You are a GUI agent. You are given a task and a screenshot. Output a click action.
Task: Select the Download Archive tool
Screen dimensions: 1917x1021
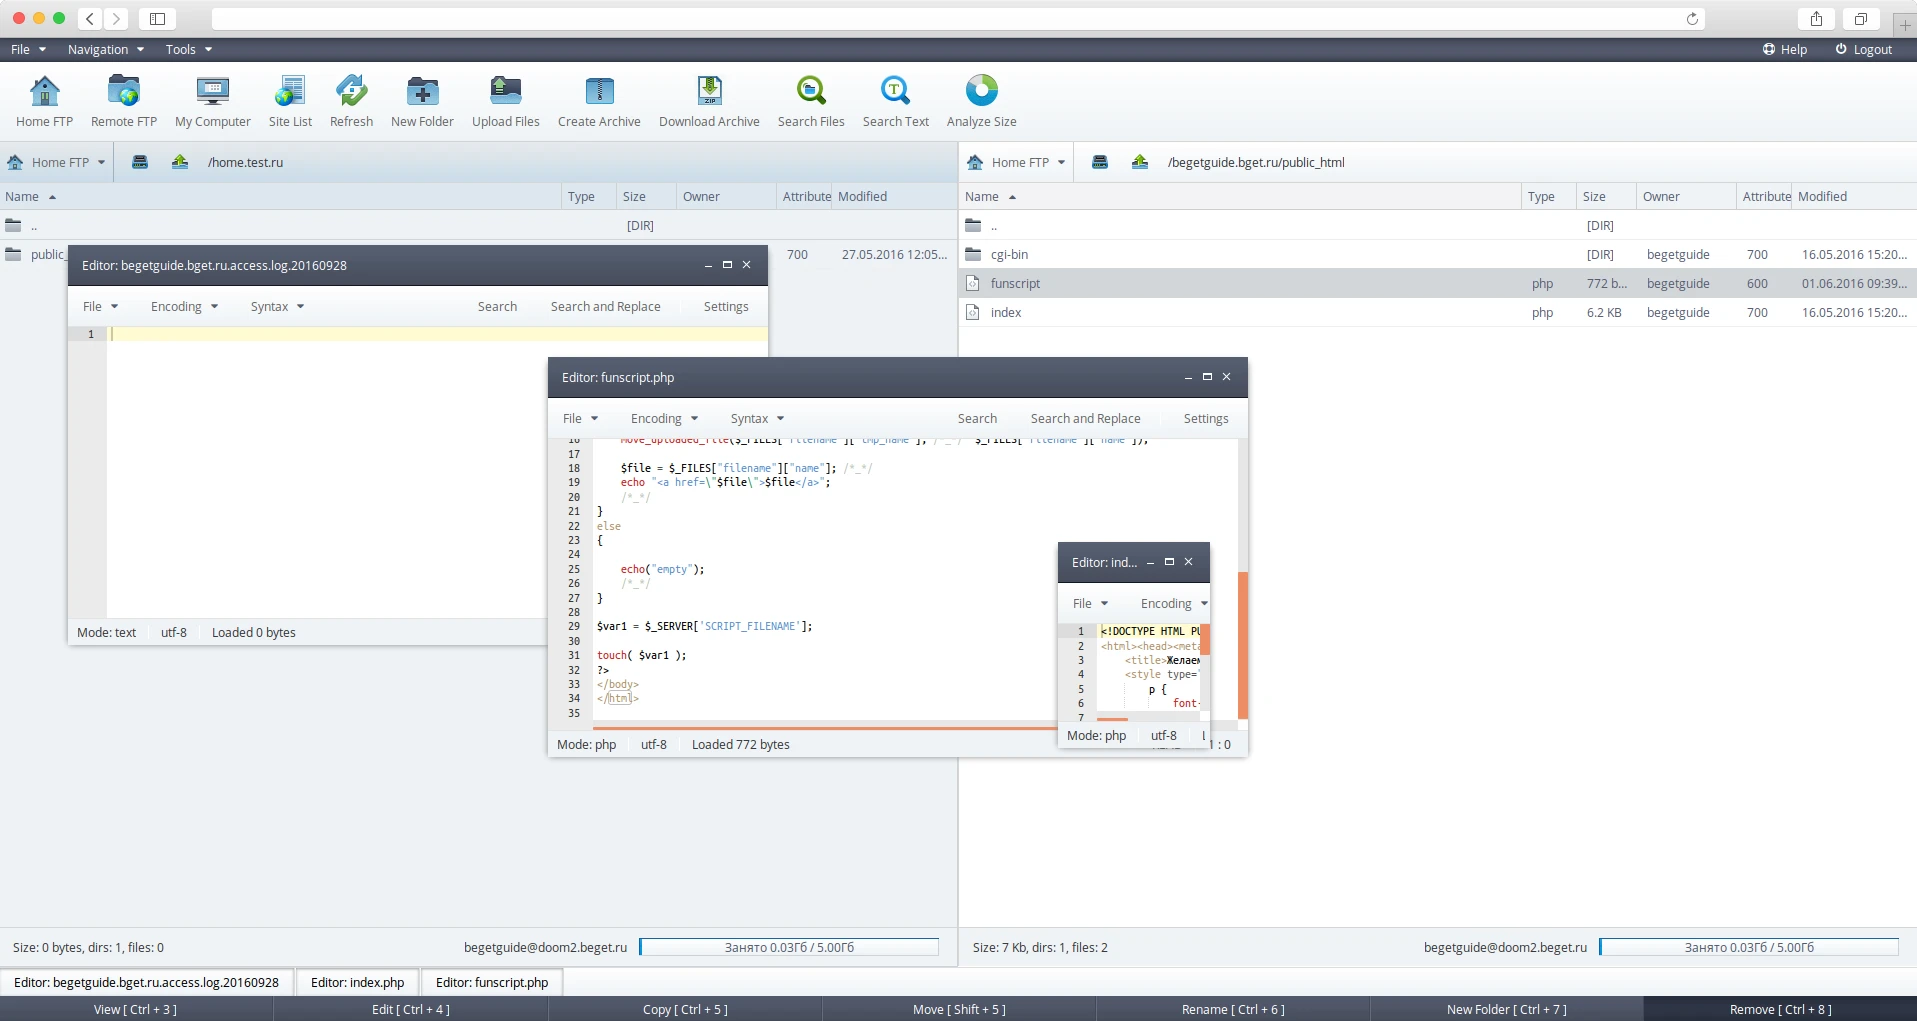click(710, 100)
